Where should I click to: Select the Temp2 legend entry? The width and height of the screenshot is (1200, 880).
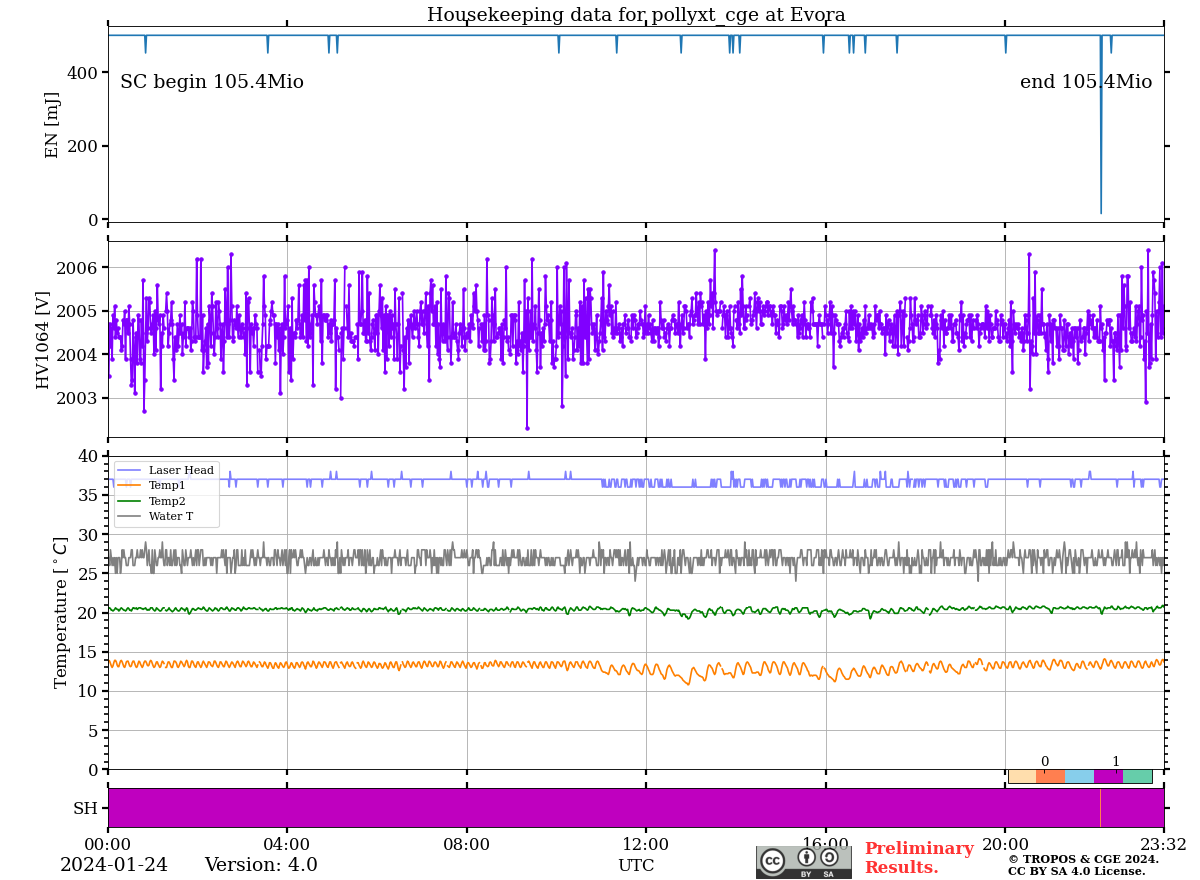(152, 501)
